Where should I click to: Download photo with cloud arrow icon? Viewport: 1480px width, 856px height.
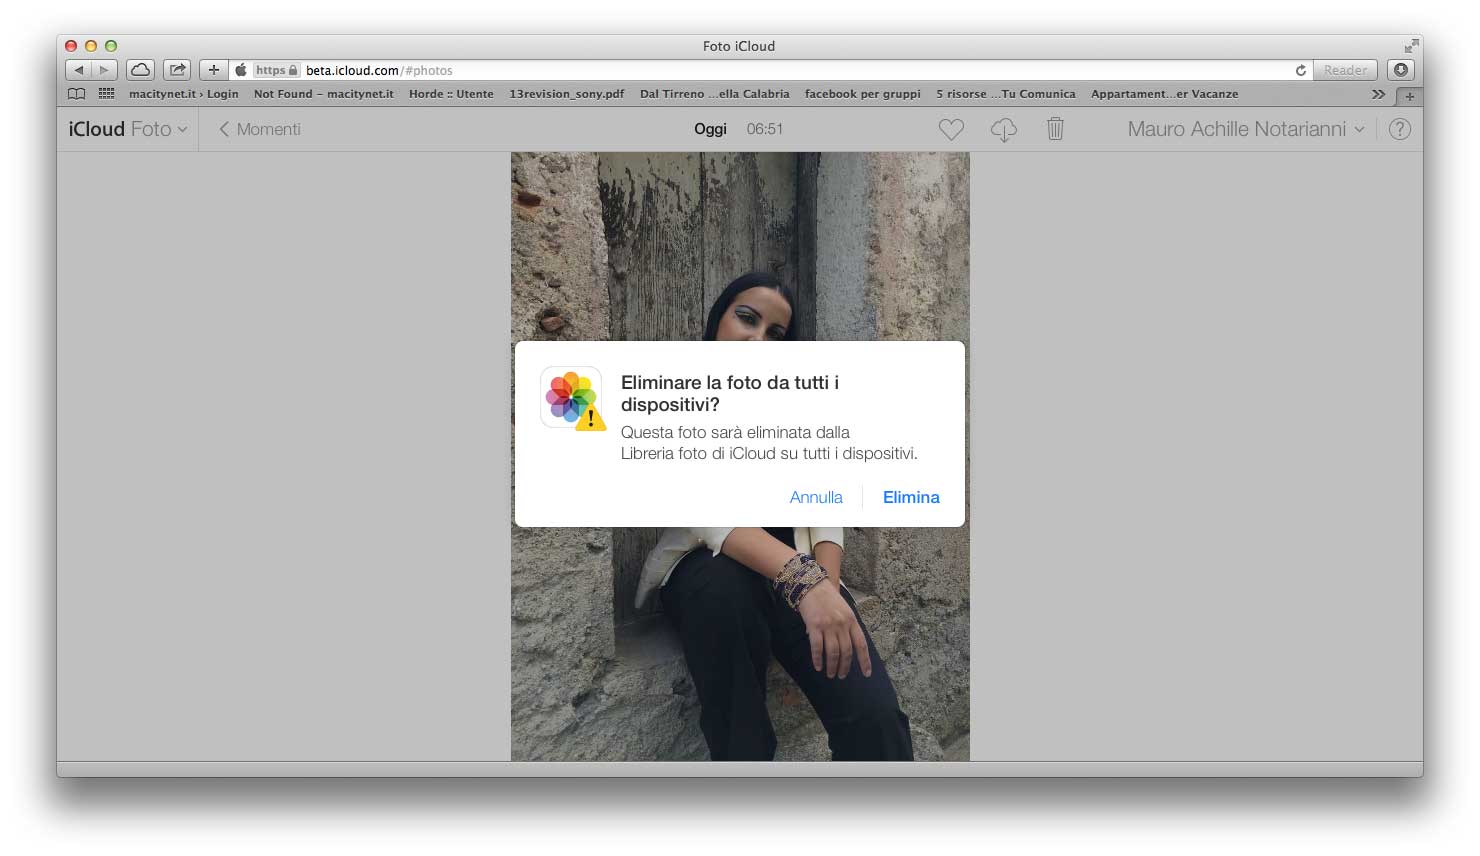click(x=1003, y=129)
